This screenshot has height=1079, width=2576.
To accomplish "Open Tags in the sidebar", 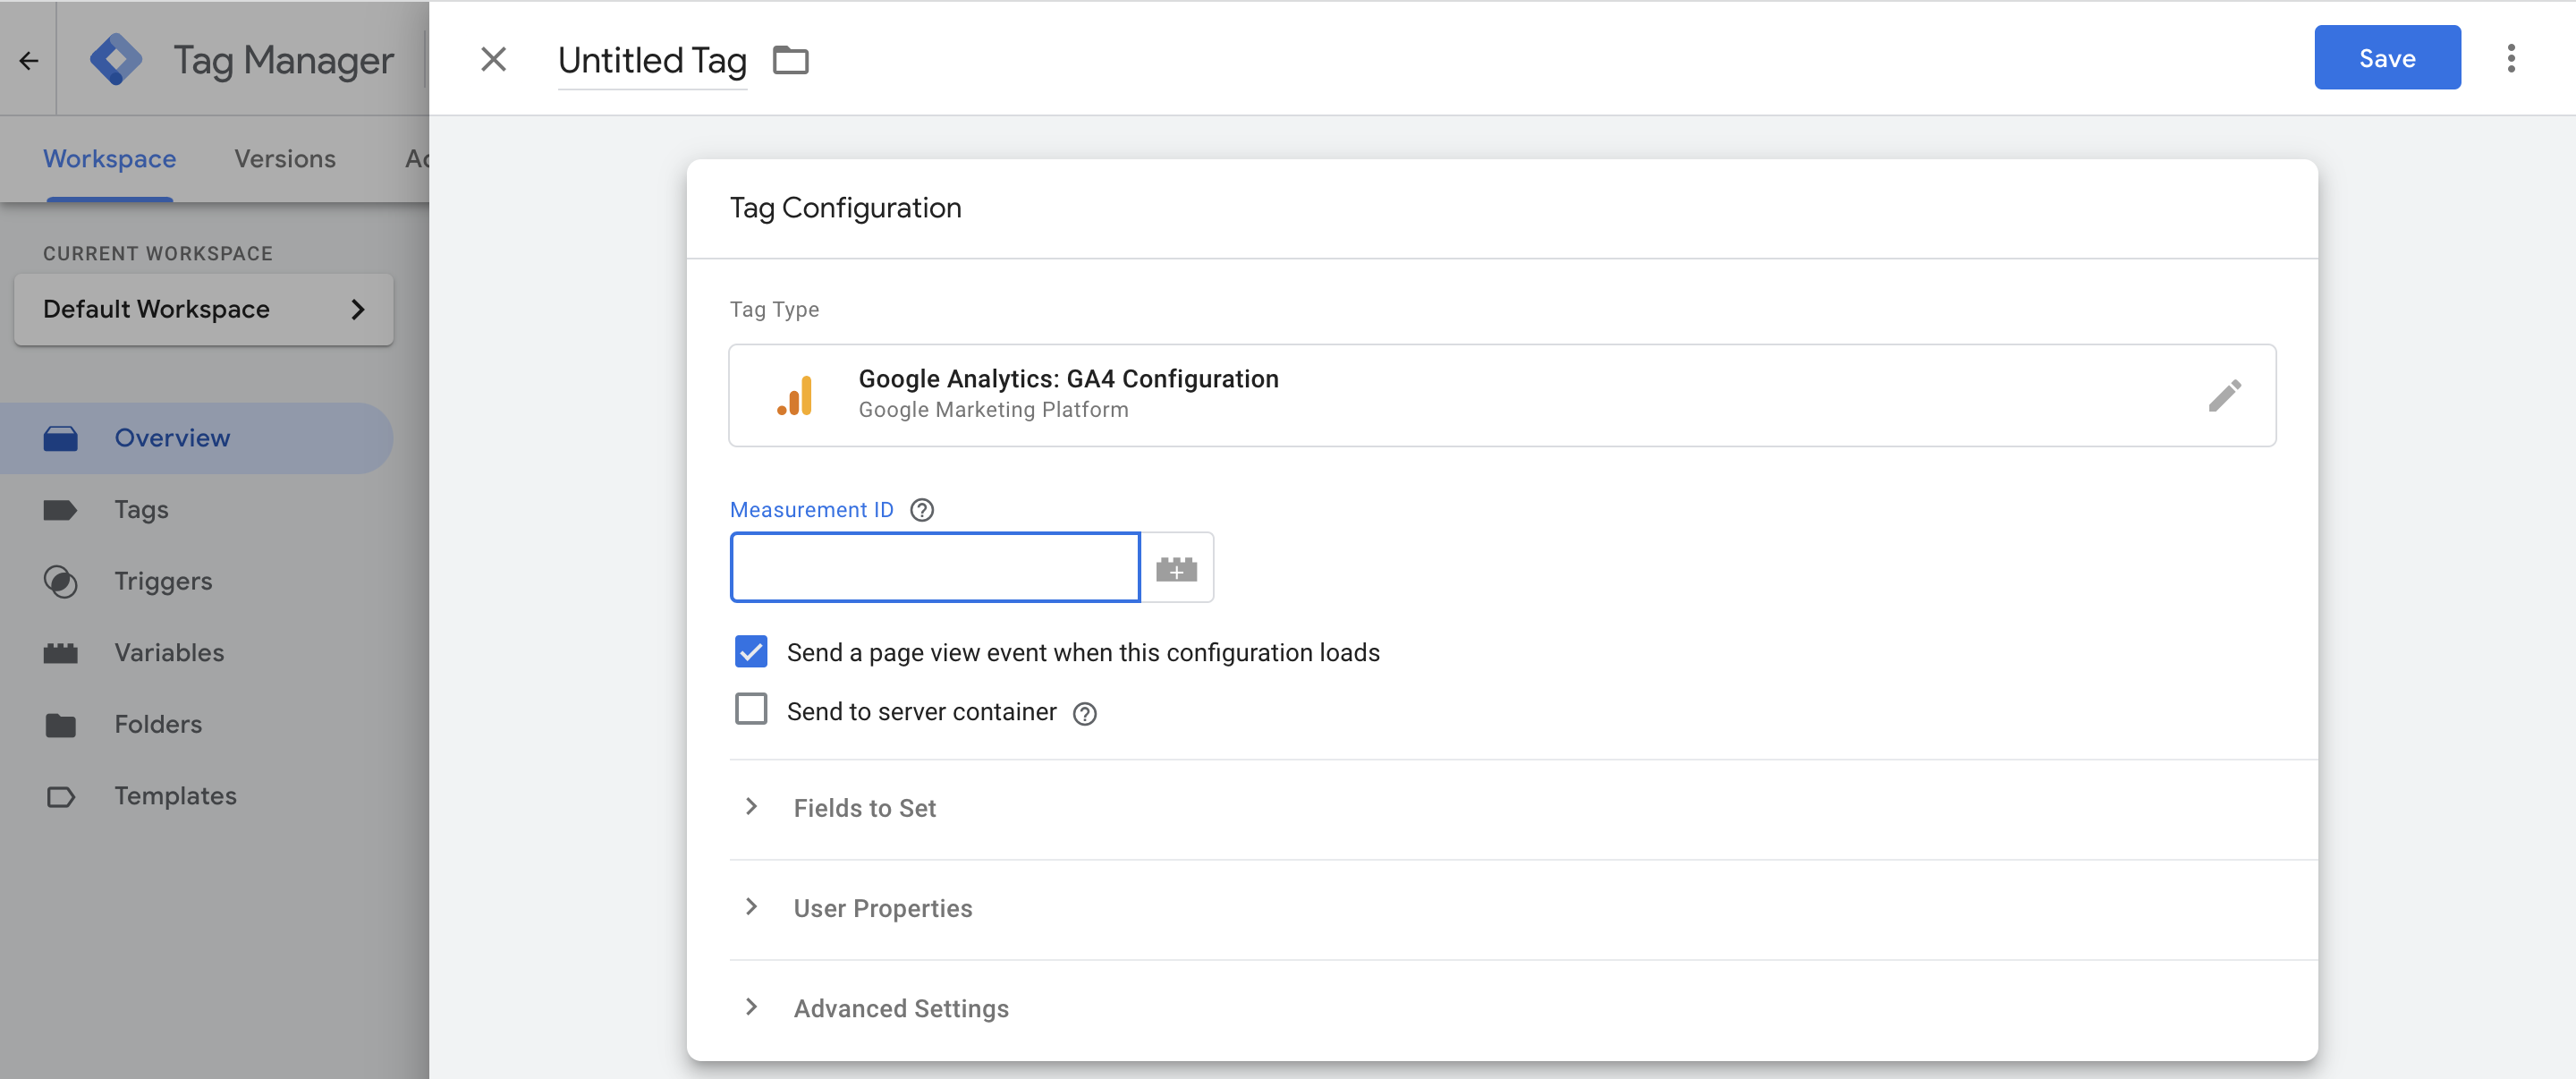I will 197,510.
